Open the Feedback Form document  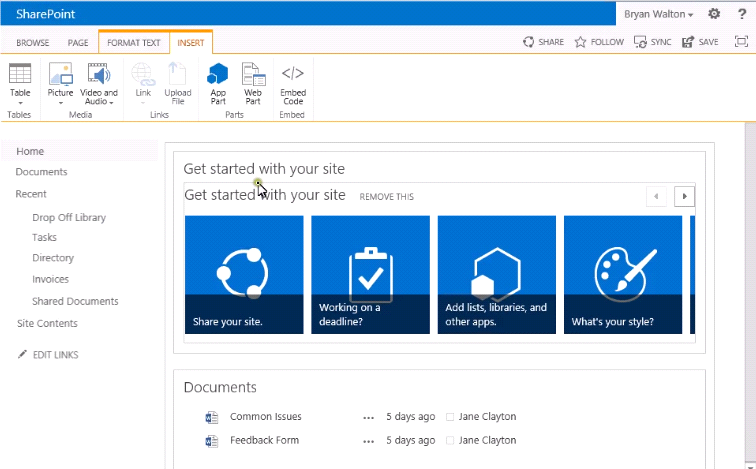264,440
